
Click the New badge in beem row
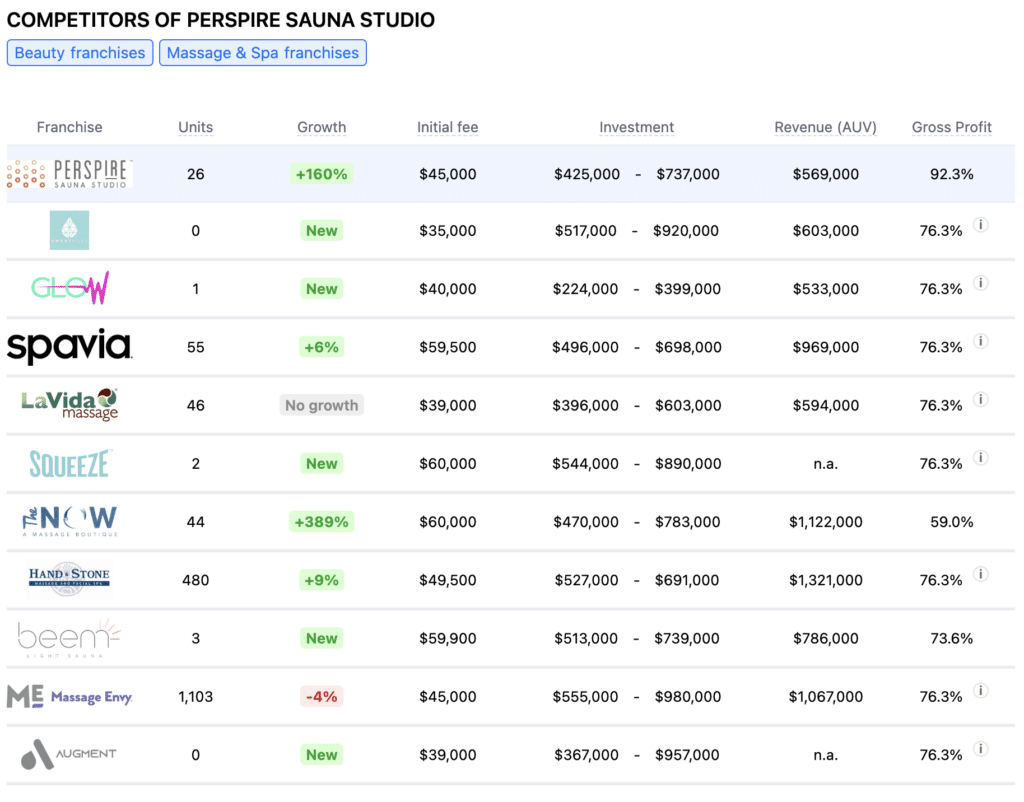pos(321,638)
